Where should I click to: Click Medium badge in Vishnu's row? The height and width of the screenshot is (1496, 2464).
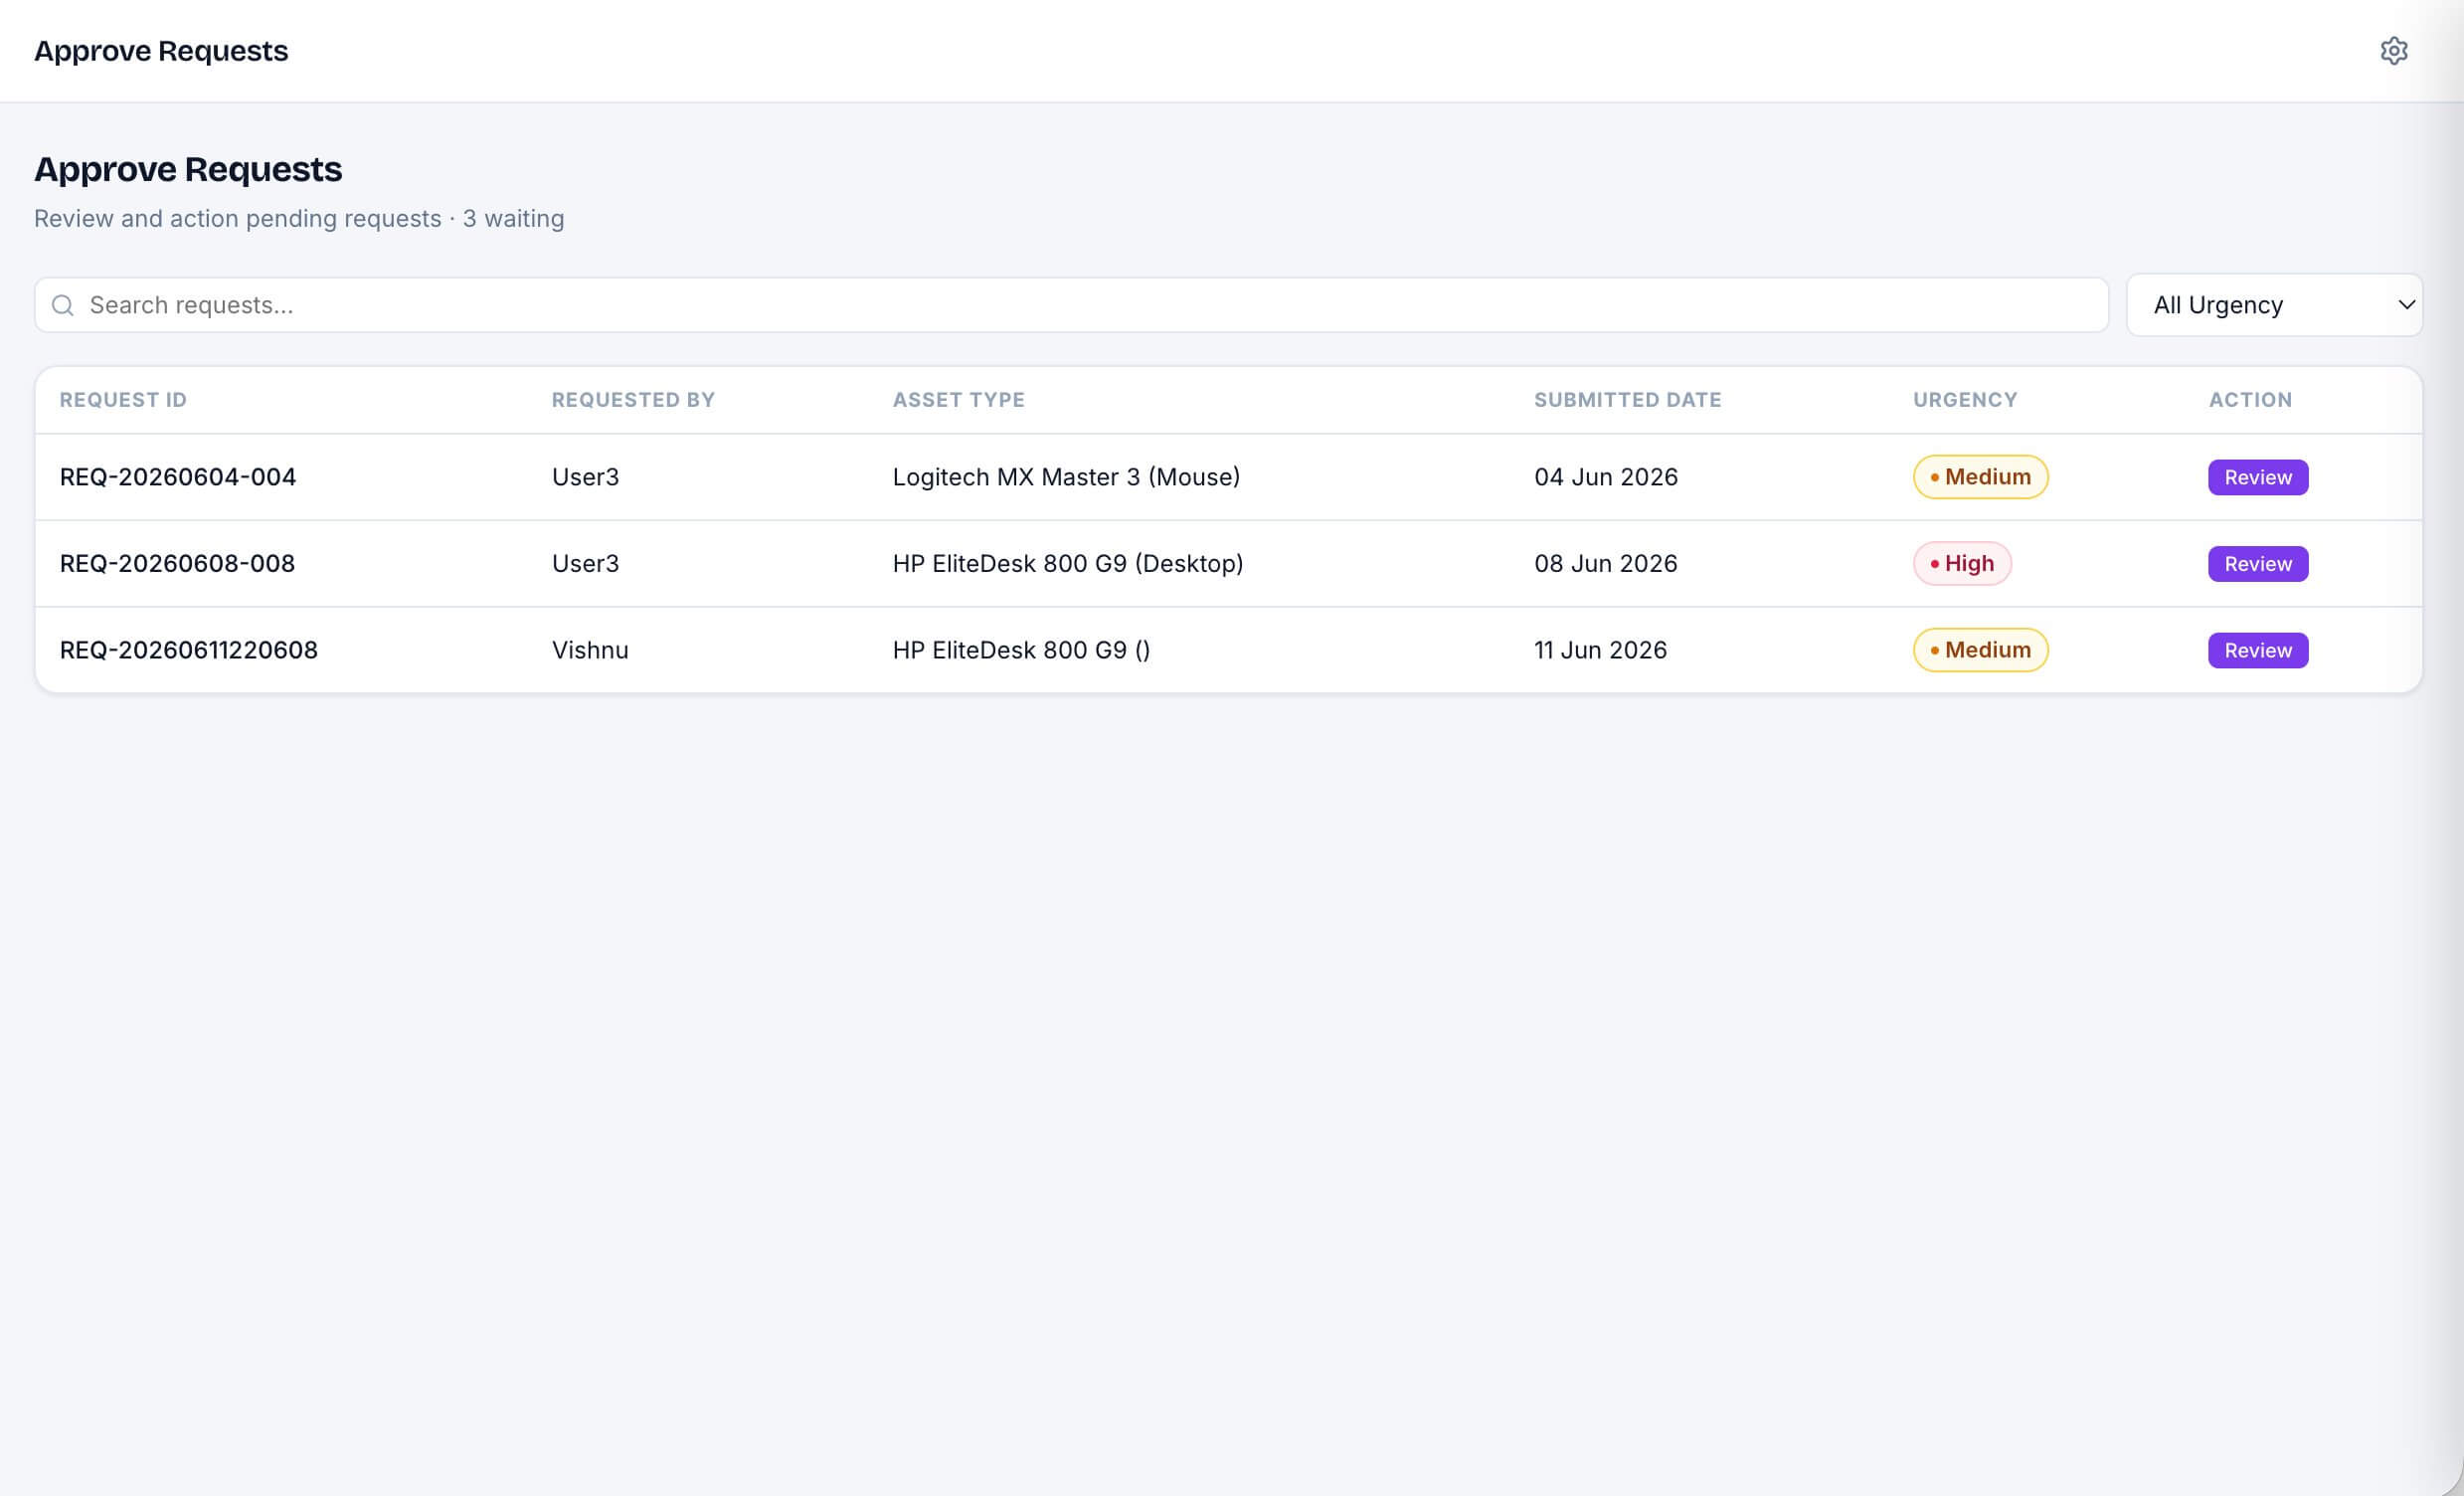click(x=1980, y=650)
